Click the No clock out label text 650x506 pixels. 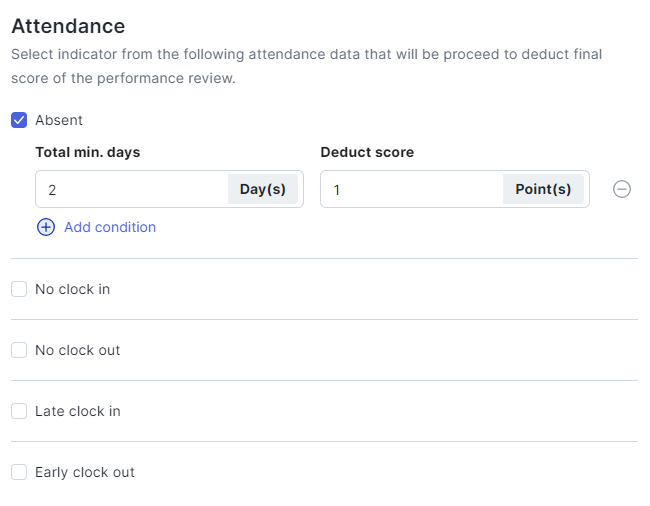(x=77, y=350)
